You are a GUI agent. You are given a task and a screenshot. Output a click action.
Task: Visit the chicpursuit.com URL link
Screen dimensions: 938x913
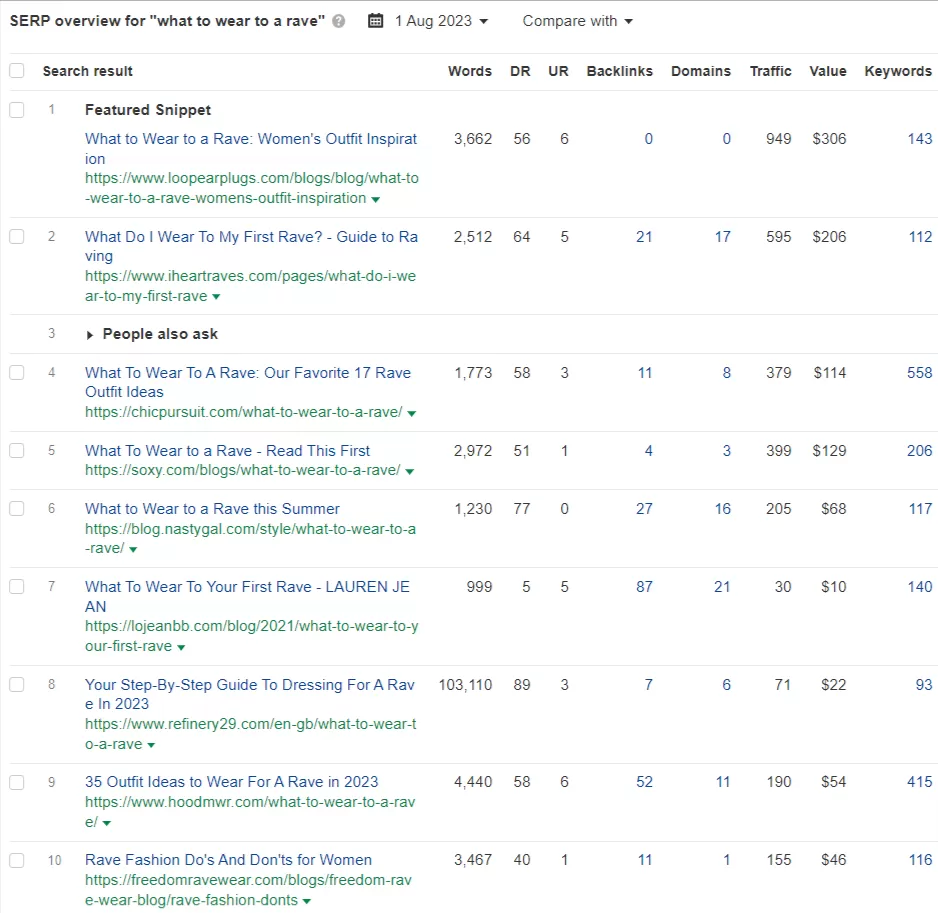[243, 412]
